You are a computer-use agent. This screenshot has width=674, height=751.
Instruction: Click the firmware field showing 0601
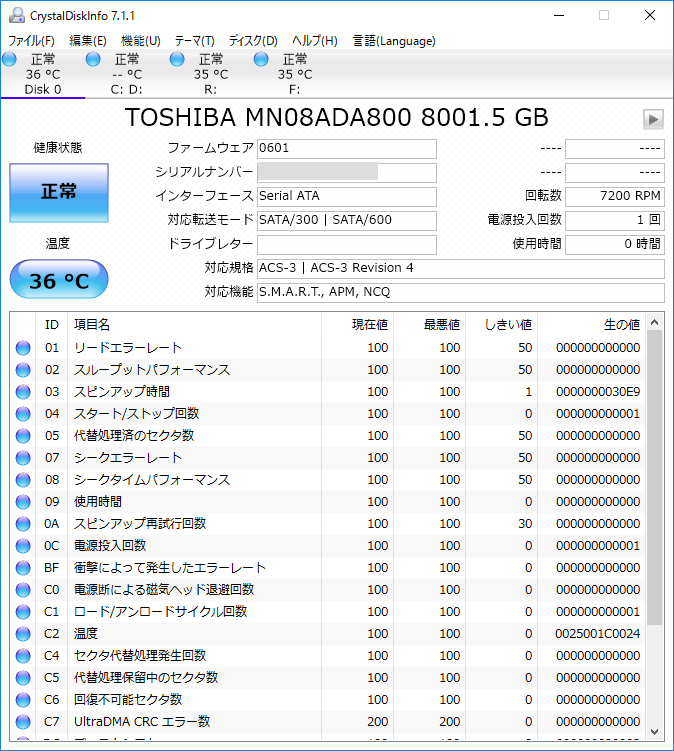(x=347, y=148)
